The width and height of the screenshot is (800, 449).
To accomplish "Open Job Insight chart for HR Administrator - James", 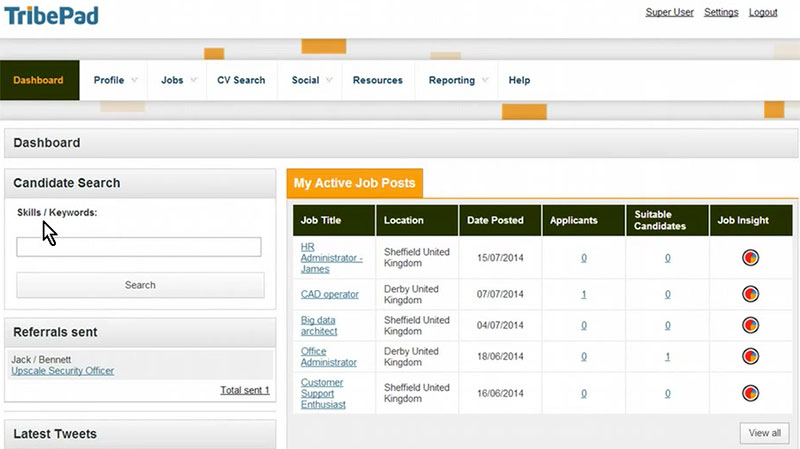I will [751, 258].
